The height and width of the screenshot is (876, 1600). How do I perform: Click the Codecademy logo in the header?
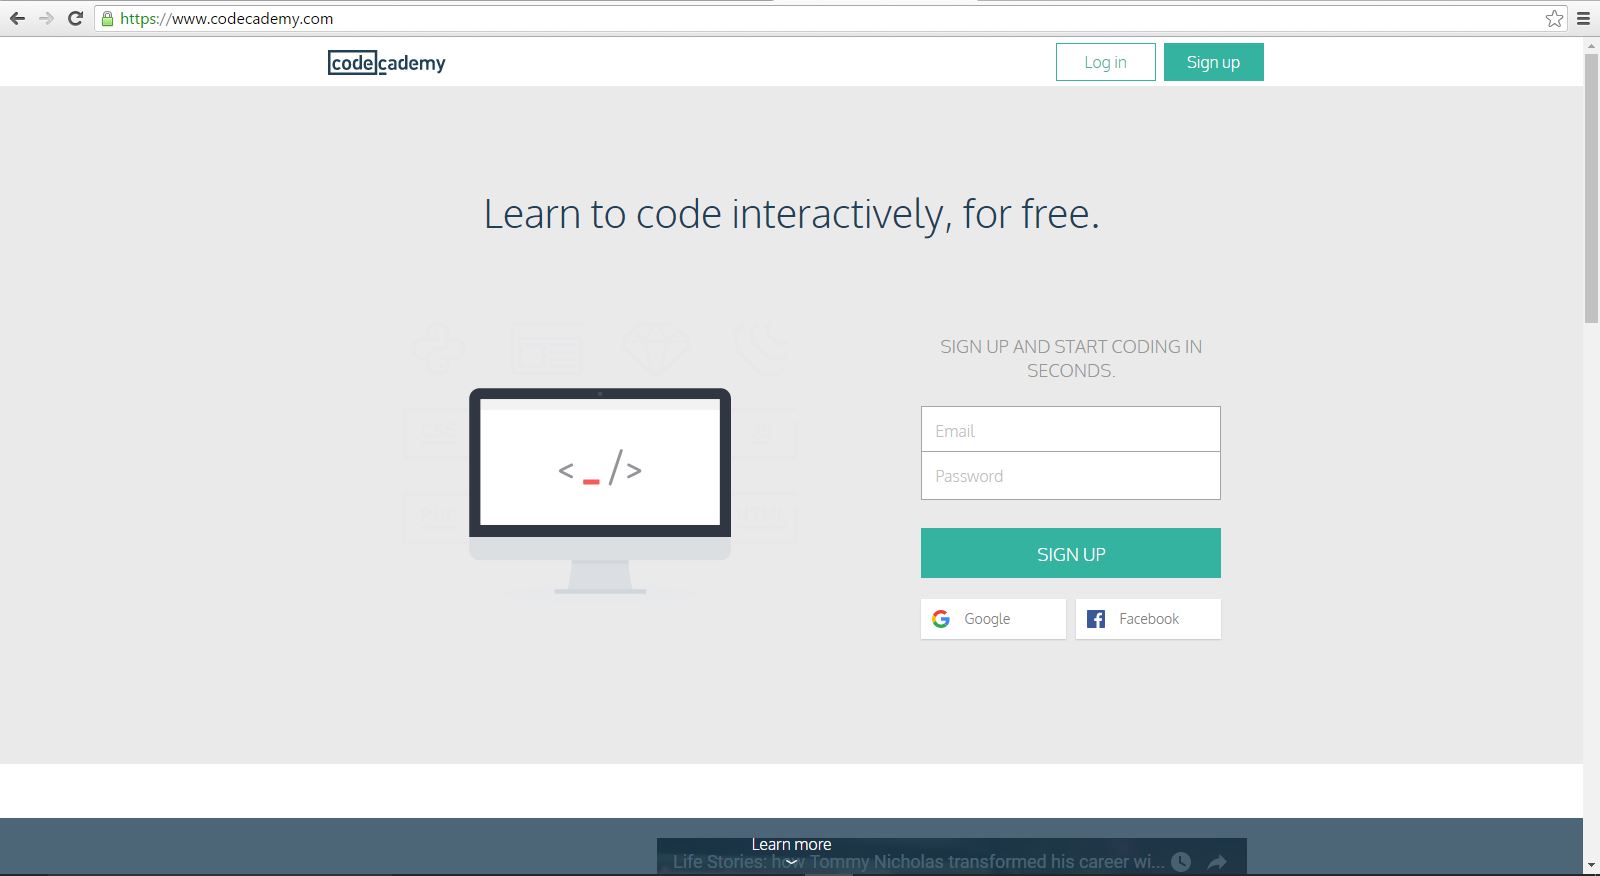[x=387, y=63]
